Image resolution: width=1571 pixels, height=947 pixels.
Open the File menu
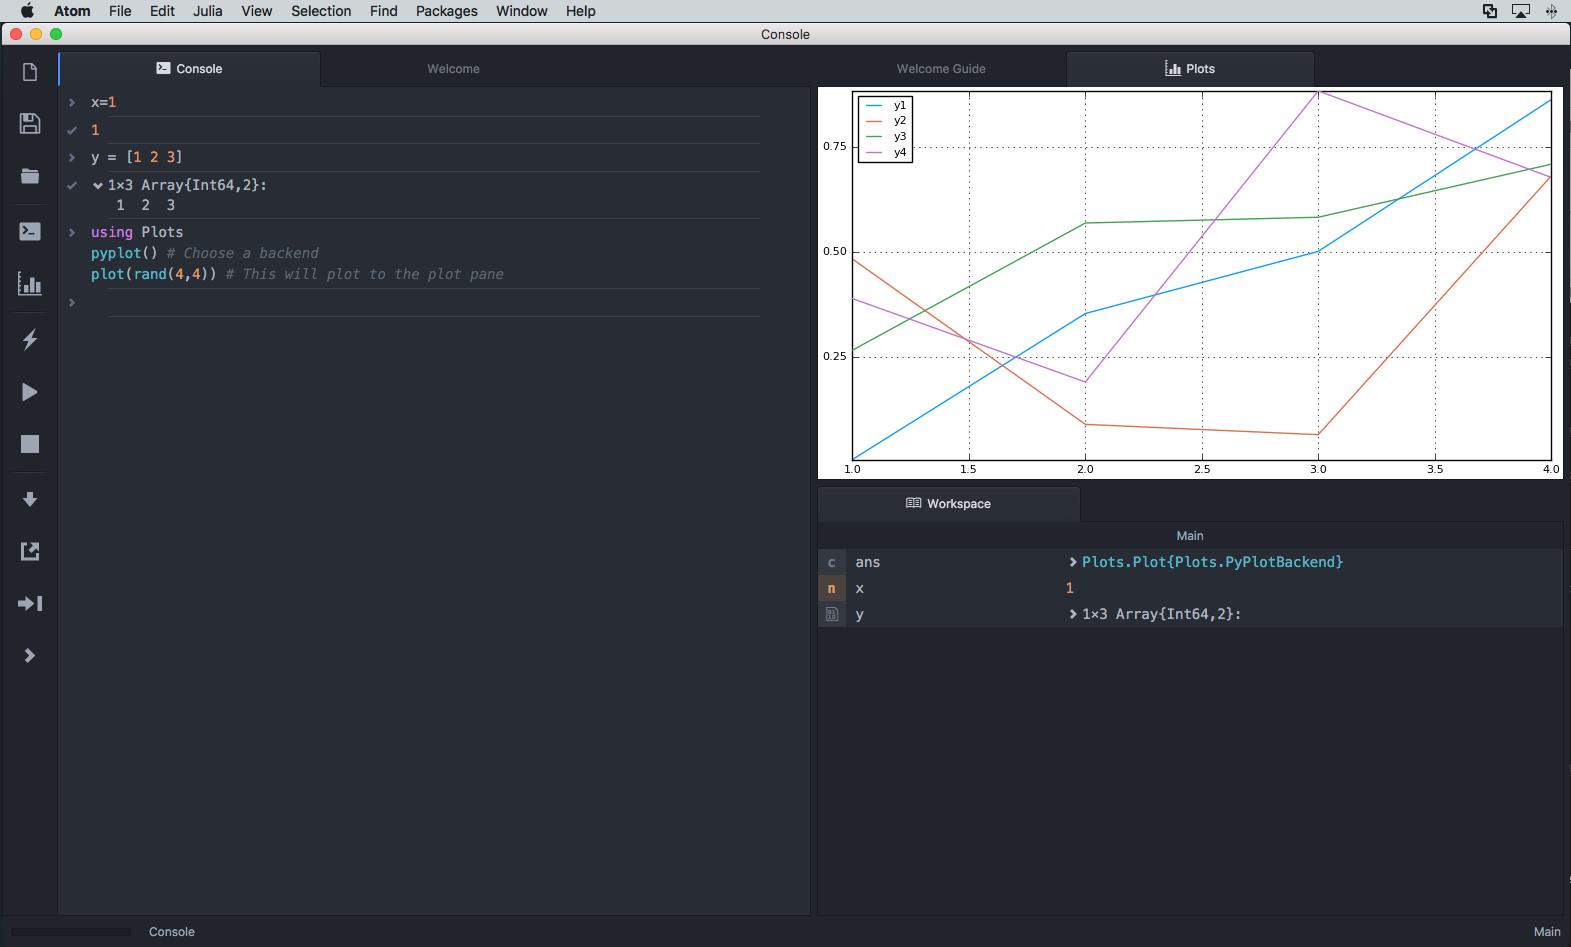click(x=120, y=11)
